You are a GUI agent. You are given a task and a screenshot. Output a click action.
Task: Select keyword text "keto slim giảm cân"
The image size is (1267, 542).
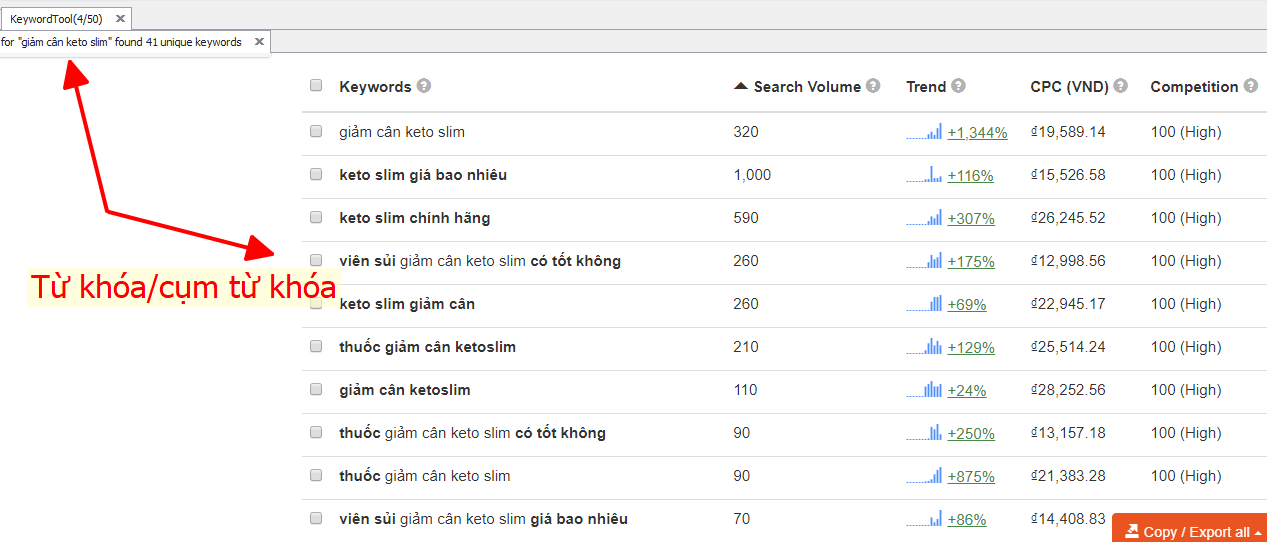click(407, 304)
